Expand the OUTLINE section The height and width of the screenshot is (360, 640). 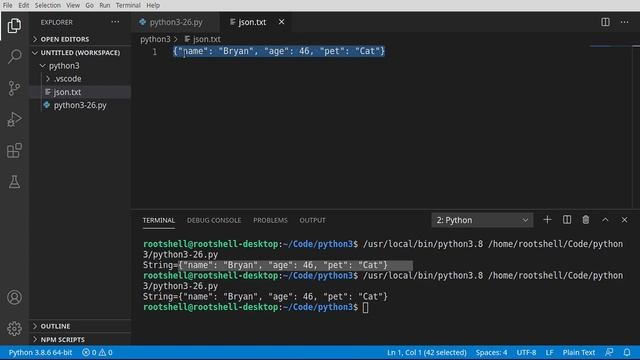55,326
